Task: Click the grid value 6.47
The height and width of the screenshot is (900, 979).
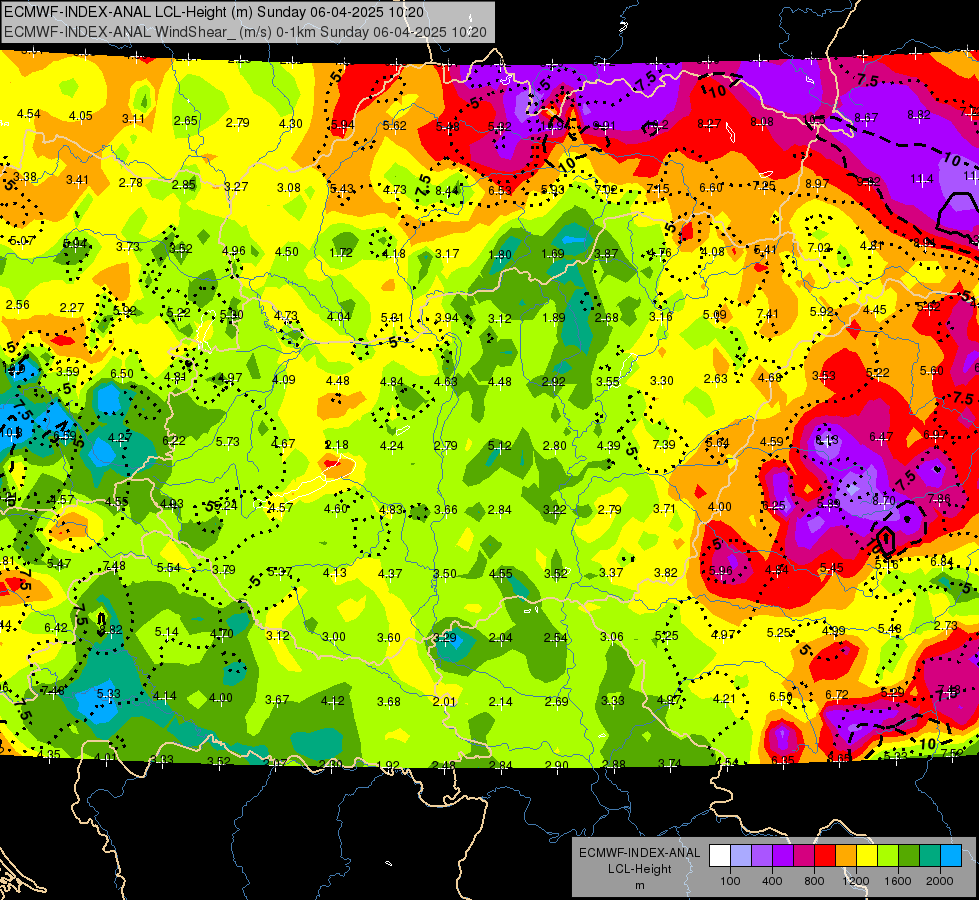Action: 881,437
